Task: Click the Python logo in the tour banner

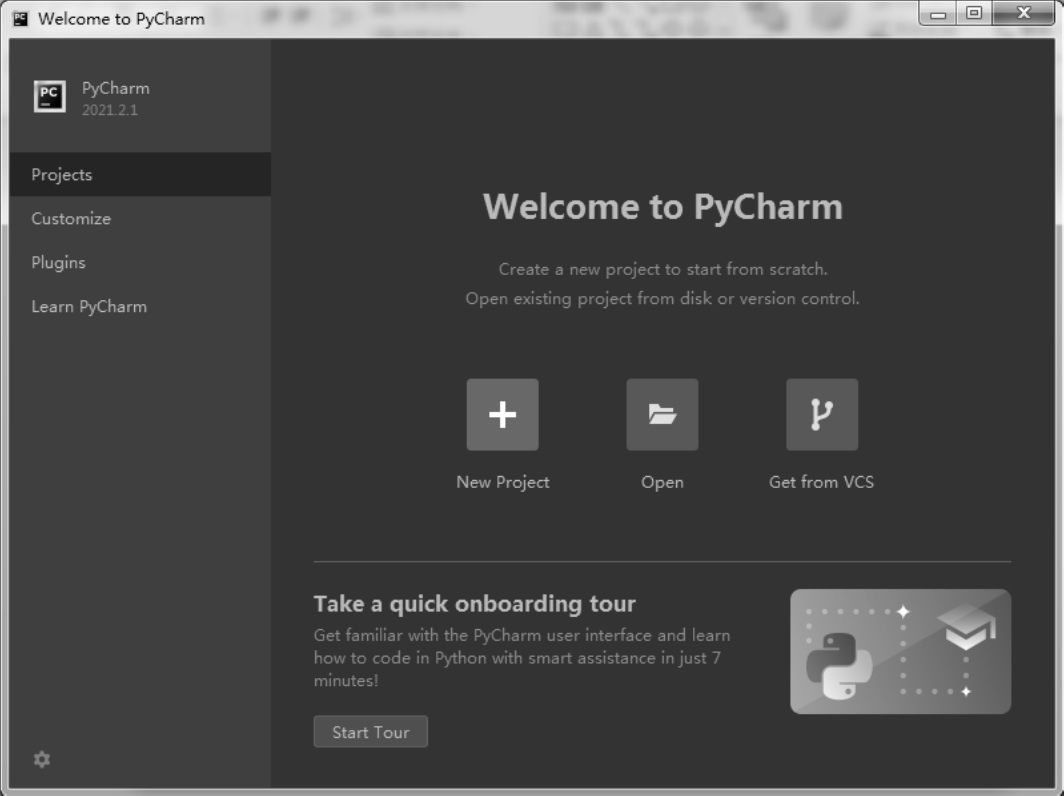Action: [839, 665]
